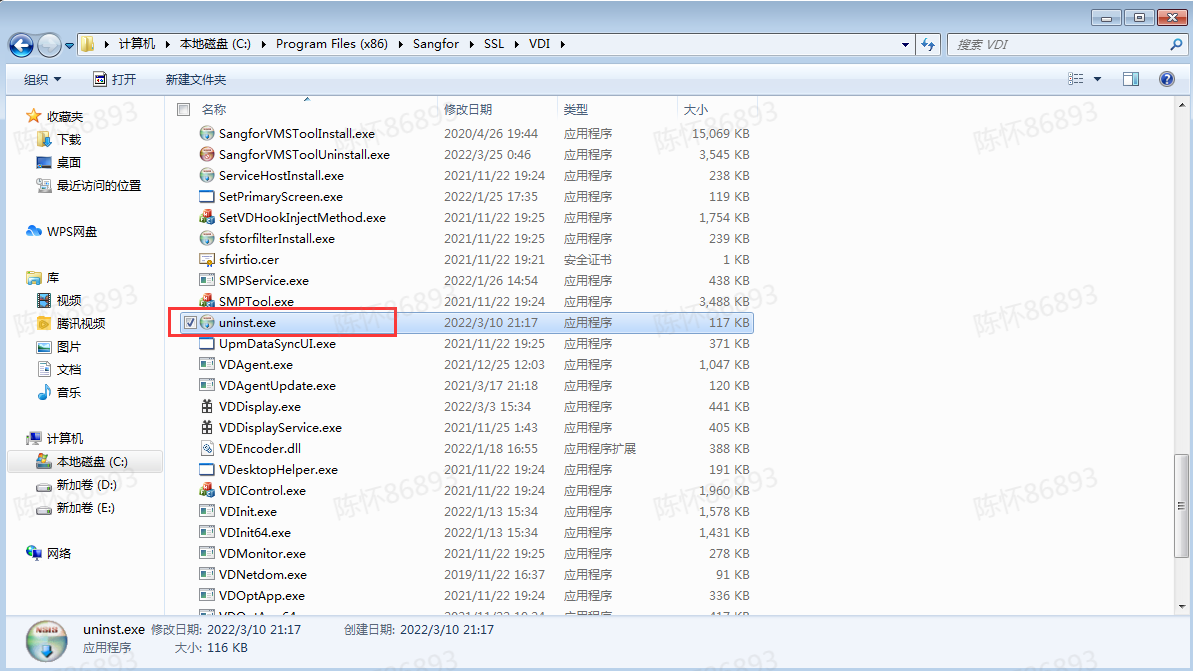
Task: Click the search magnifier icon
Action: (x=1177, y=45)
